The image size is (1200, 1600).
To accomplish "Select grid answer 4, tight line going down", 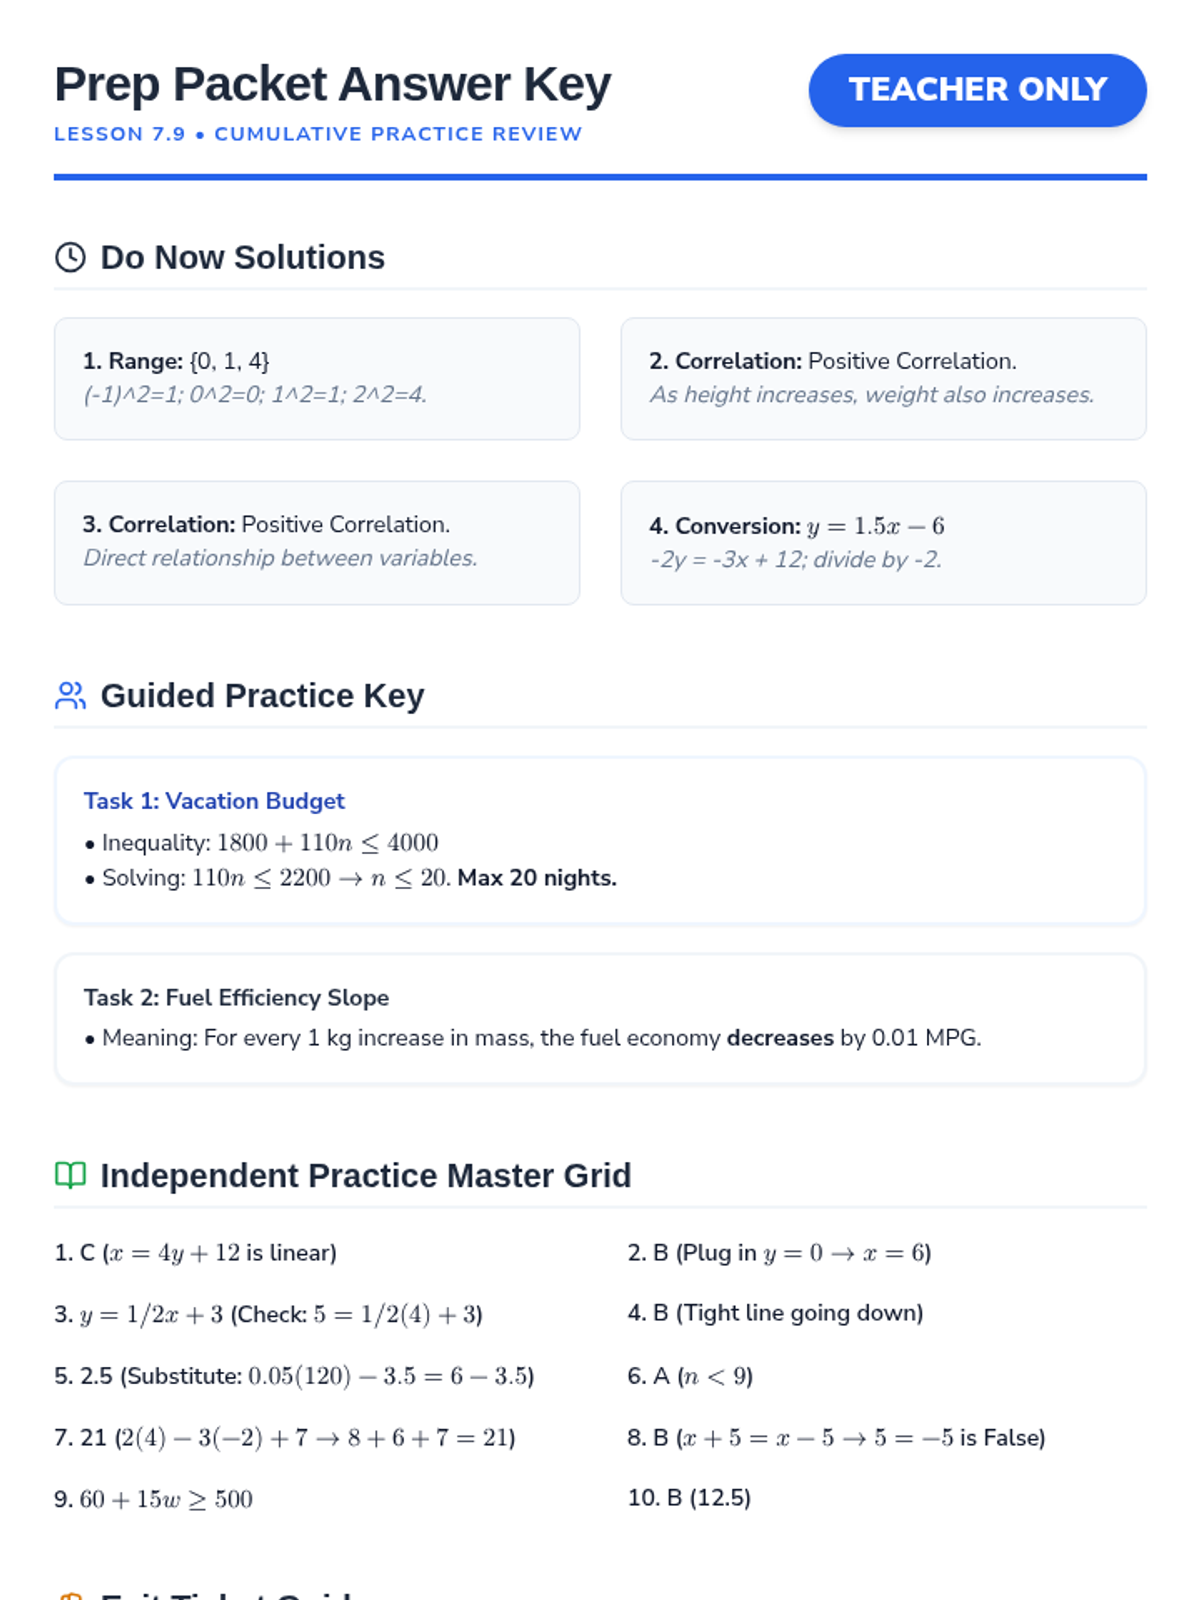I will pos(775,1313).
